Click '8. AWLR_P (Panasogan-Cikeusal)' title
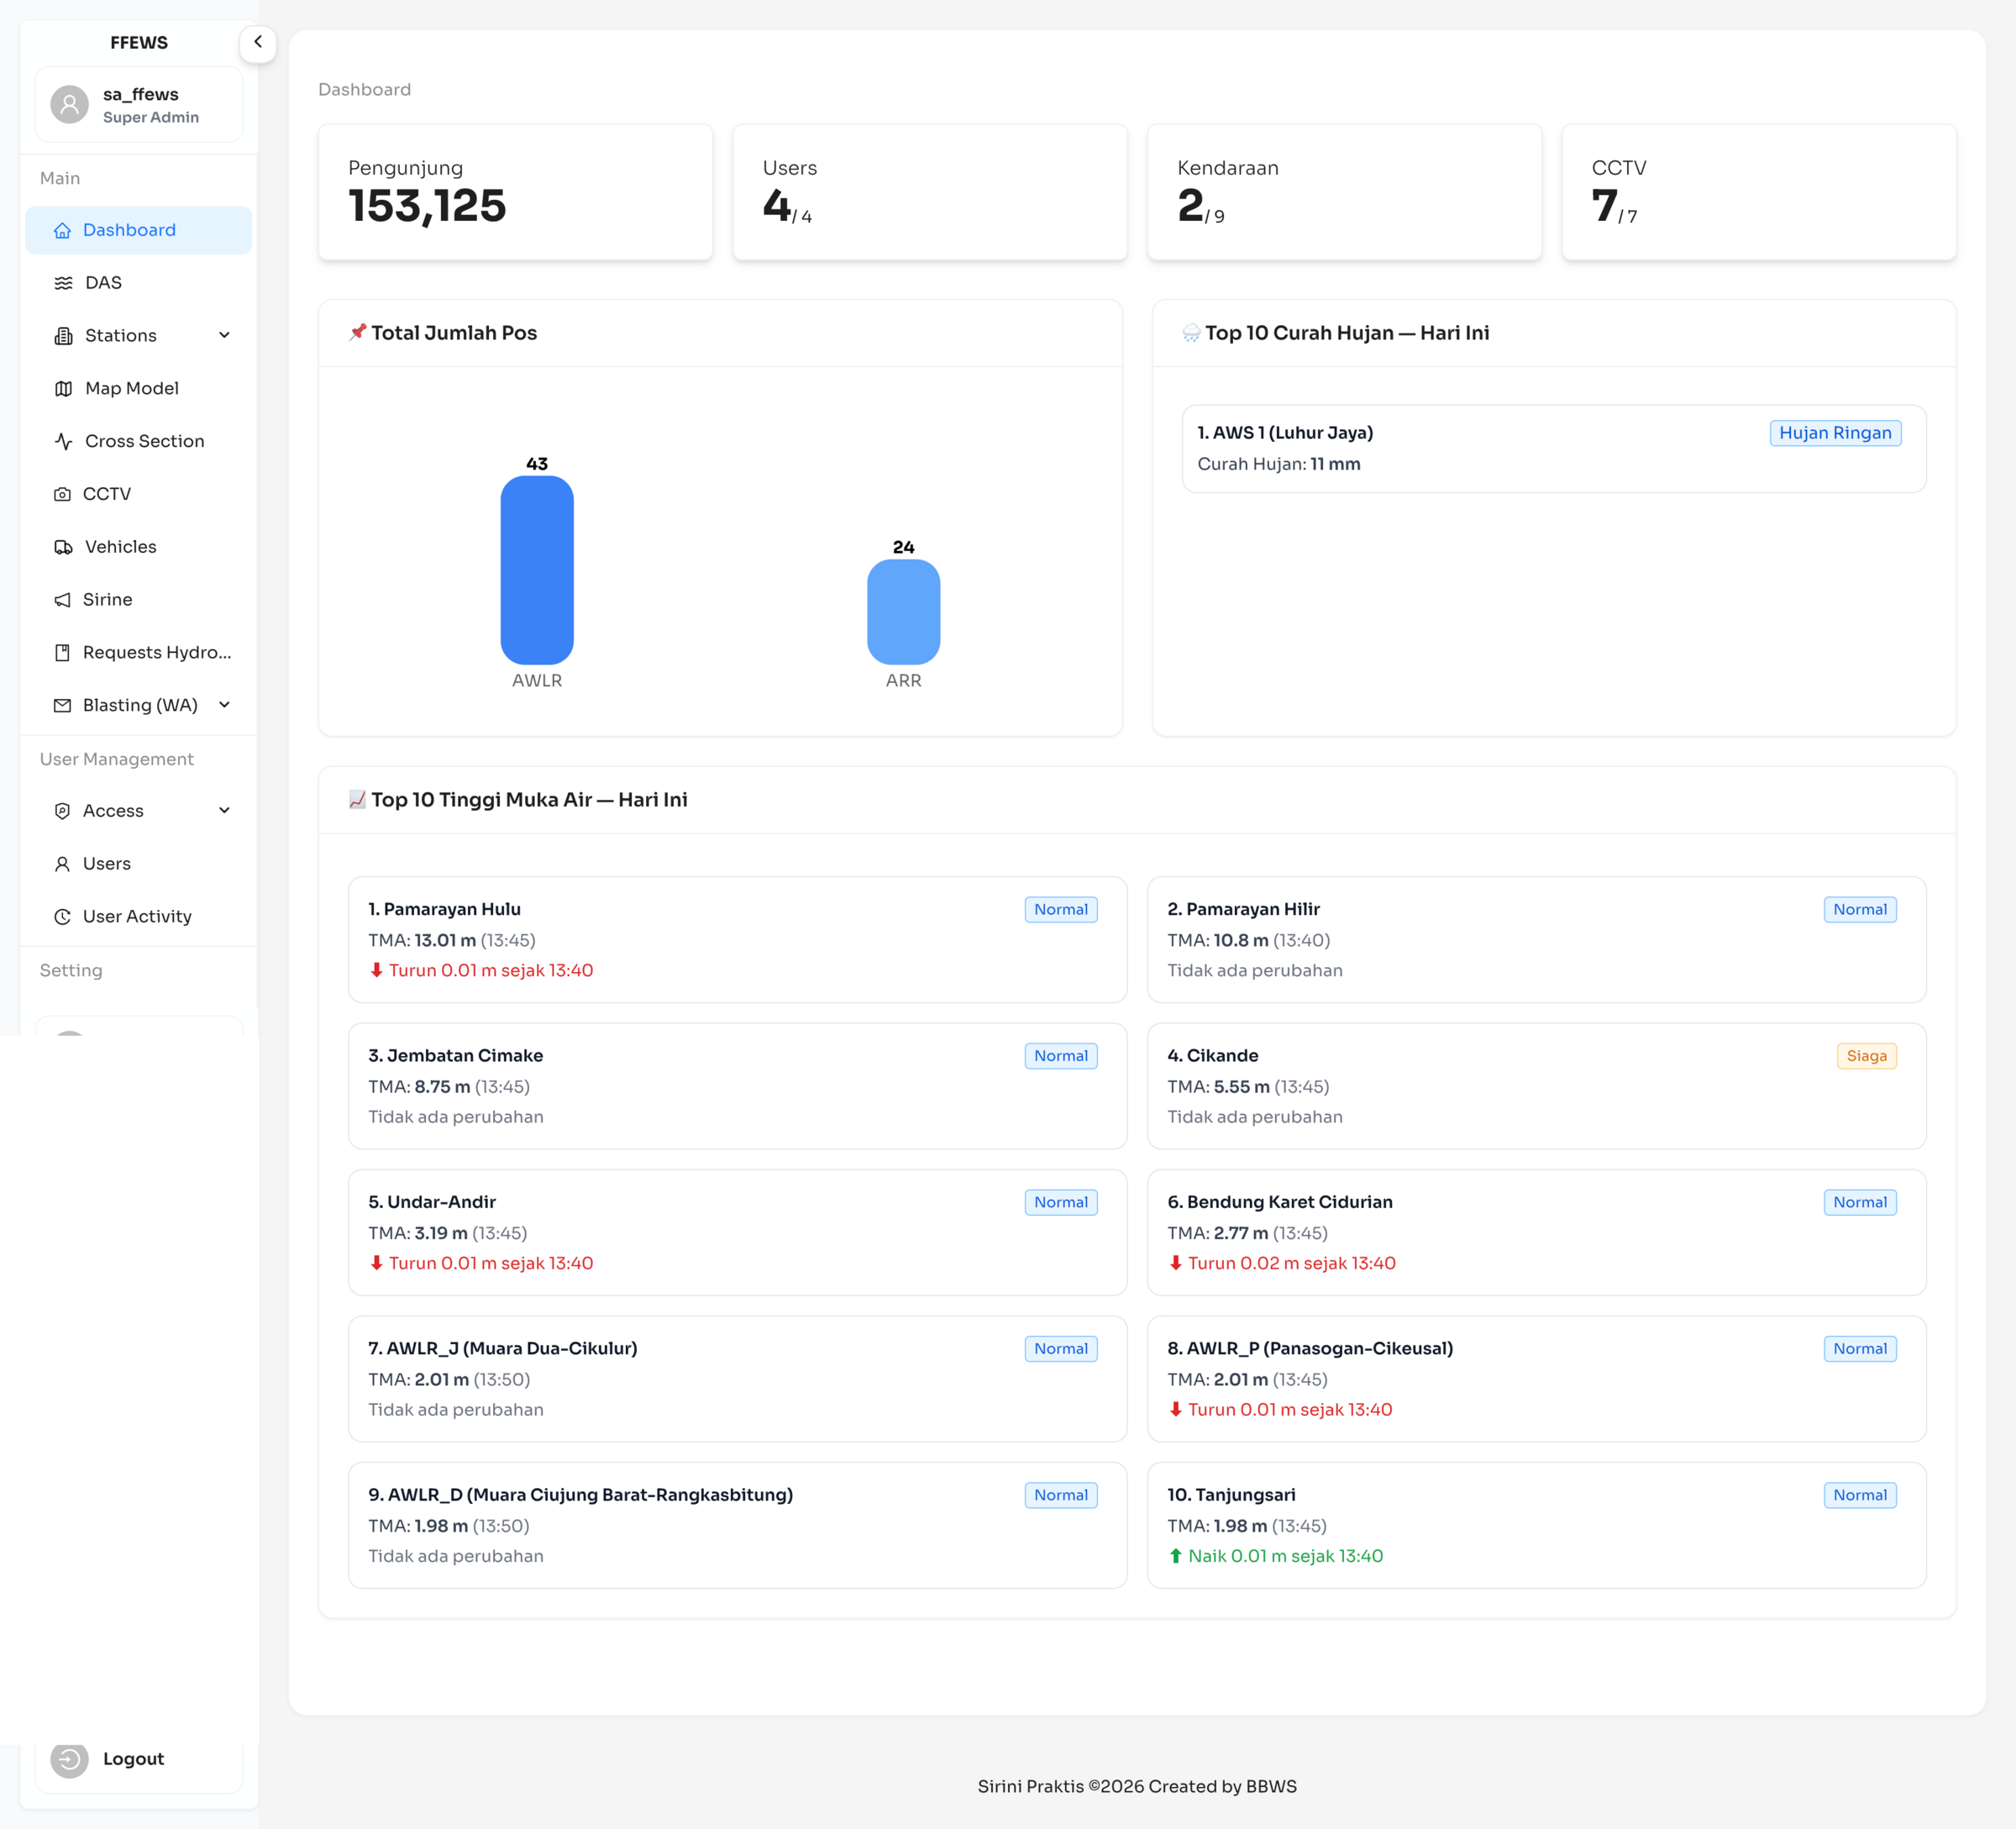 [1309, 1349]
